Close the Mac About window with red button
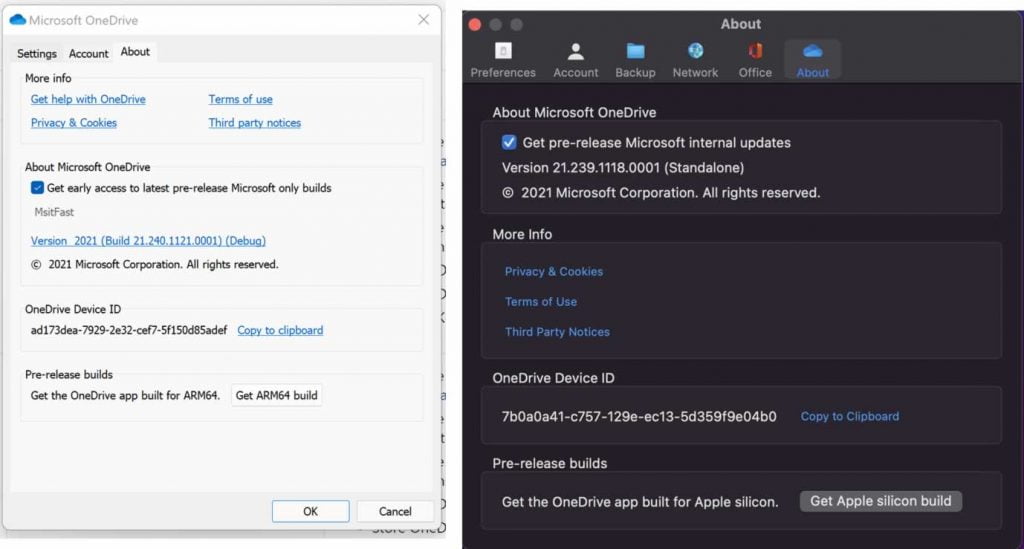Viewport: 1024px width, 549px height. (475, 25)
